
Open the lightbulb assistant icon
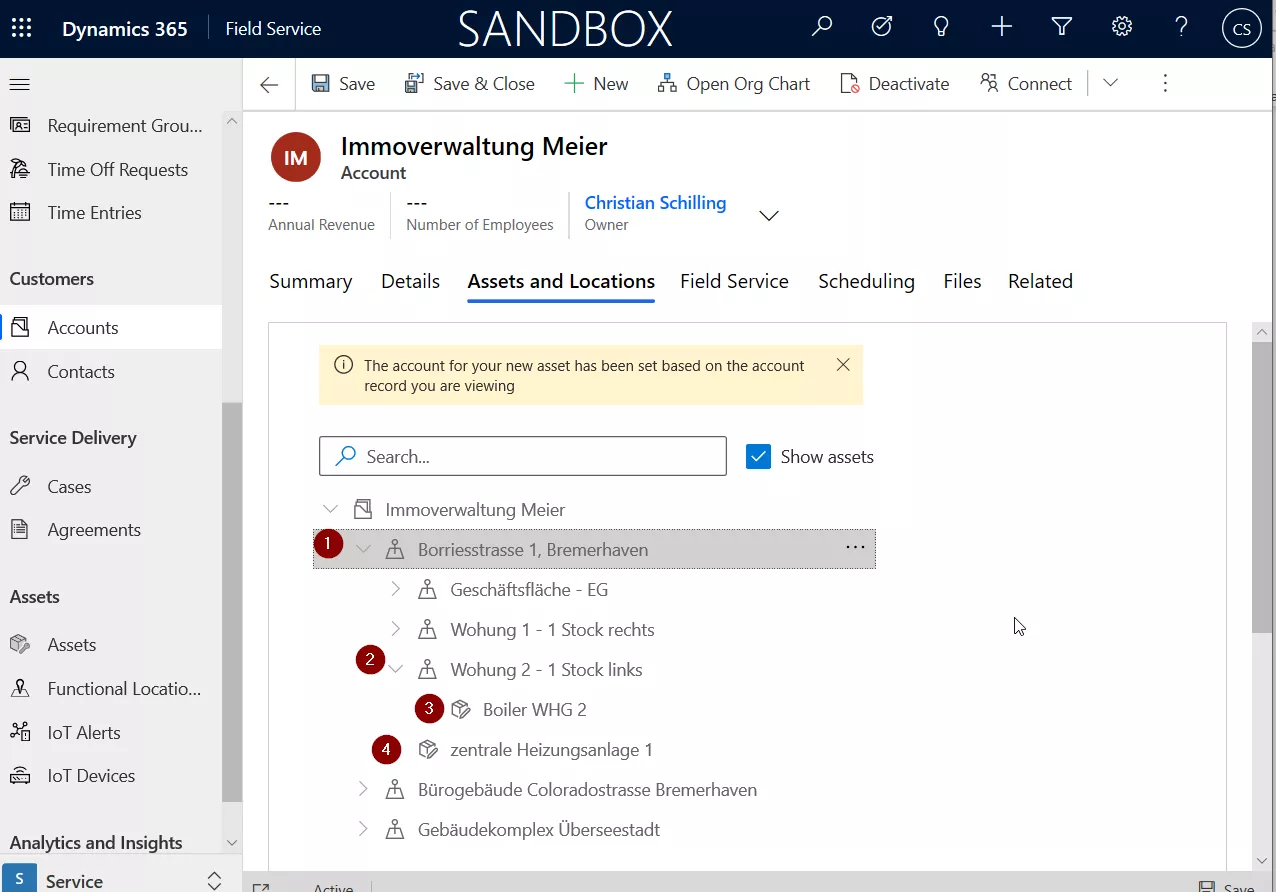[941, 28]
